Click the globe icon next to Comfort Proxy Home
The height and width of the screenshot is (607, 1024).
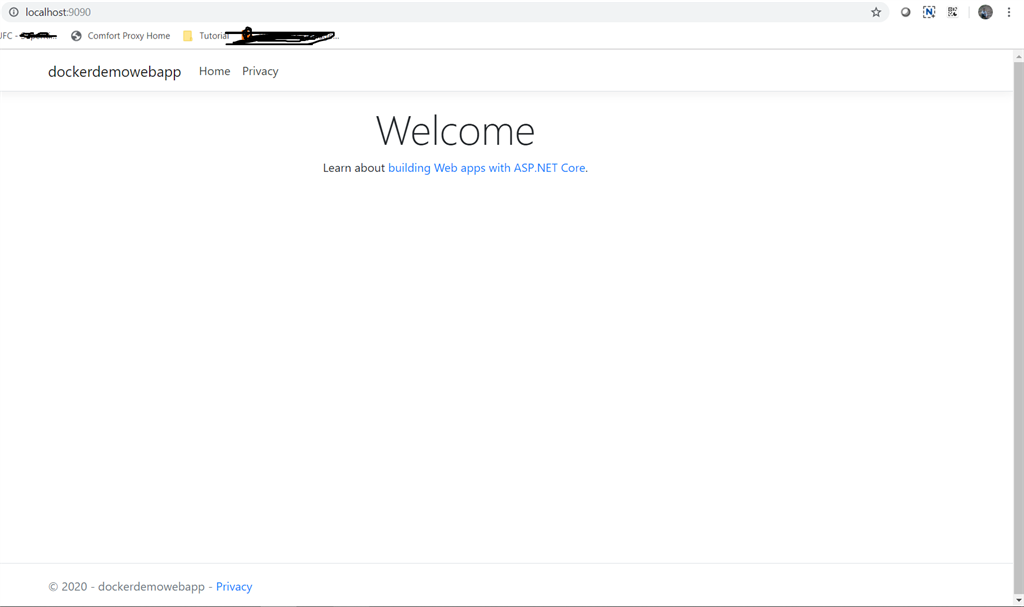coord(77,35)
